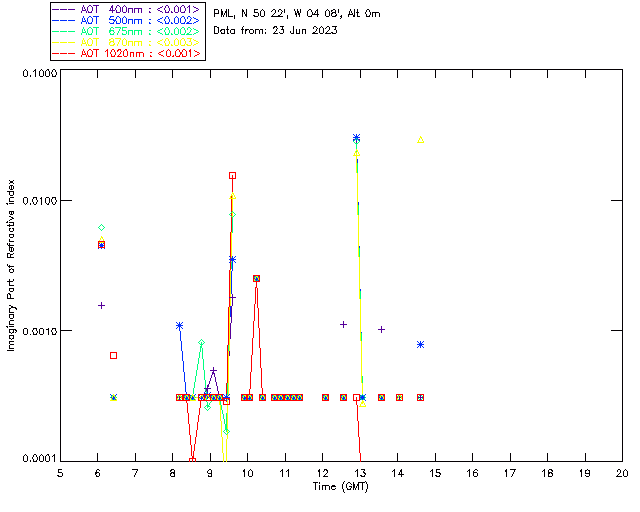Click the y-axis tick label 0.0100
The height and width of the screenshot is (512, 640).
[40, 201]
